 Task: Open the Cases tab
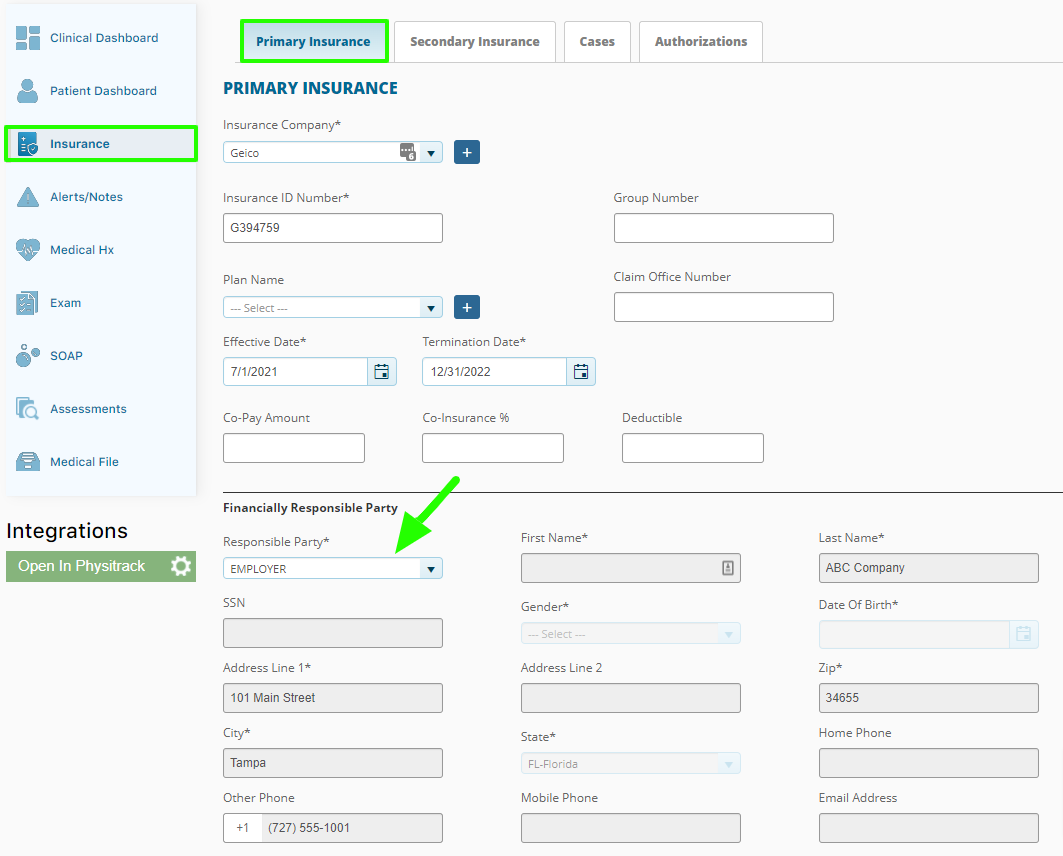[x=597, y=41]
